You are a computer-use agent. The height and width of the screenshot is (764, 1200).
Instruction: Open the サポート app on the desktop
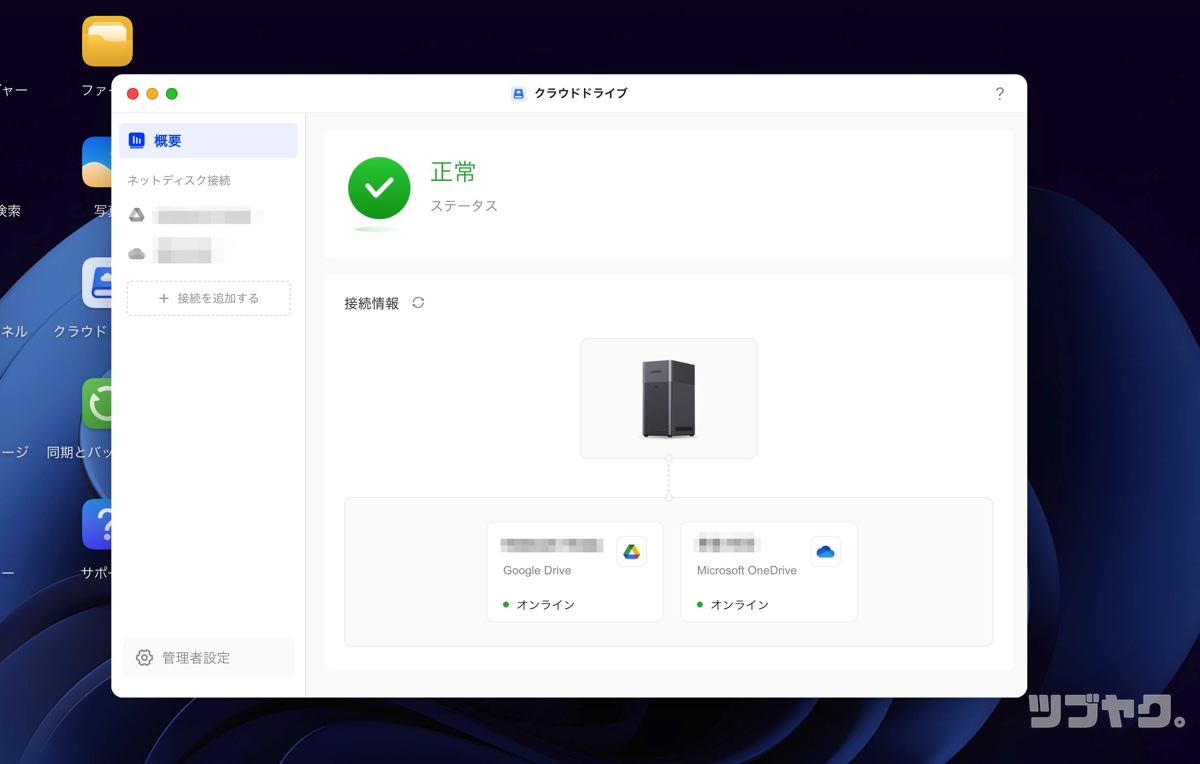click(97, 525)
